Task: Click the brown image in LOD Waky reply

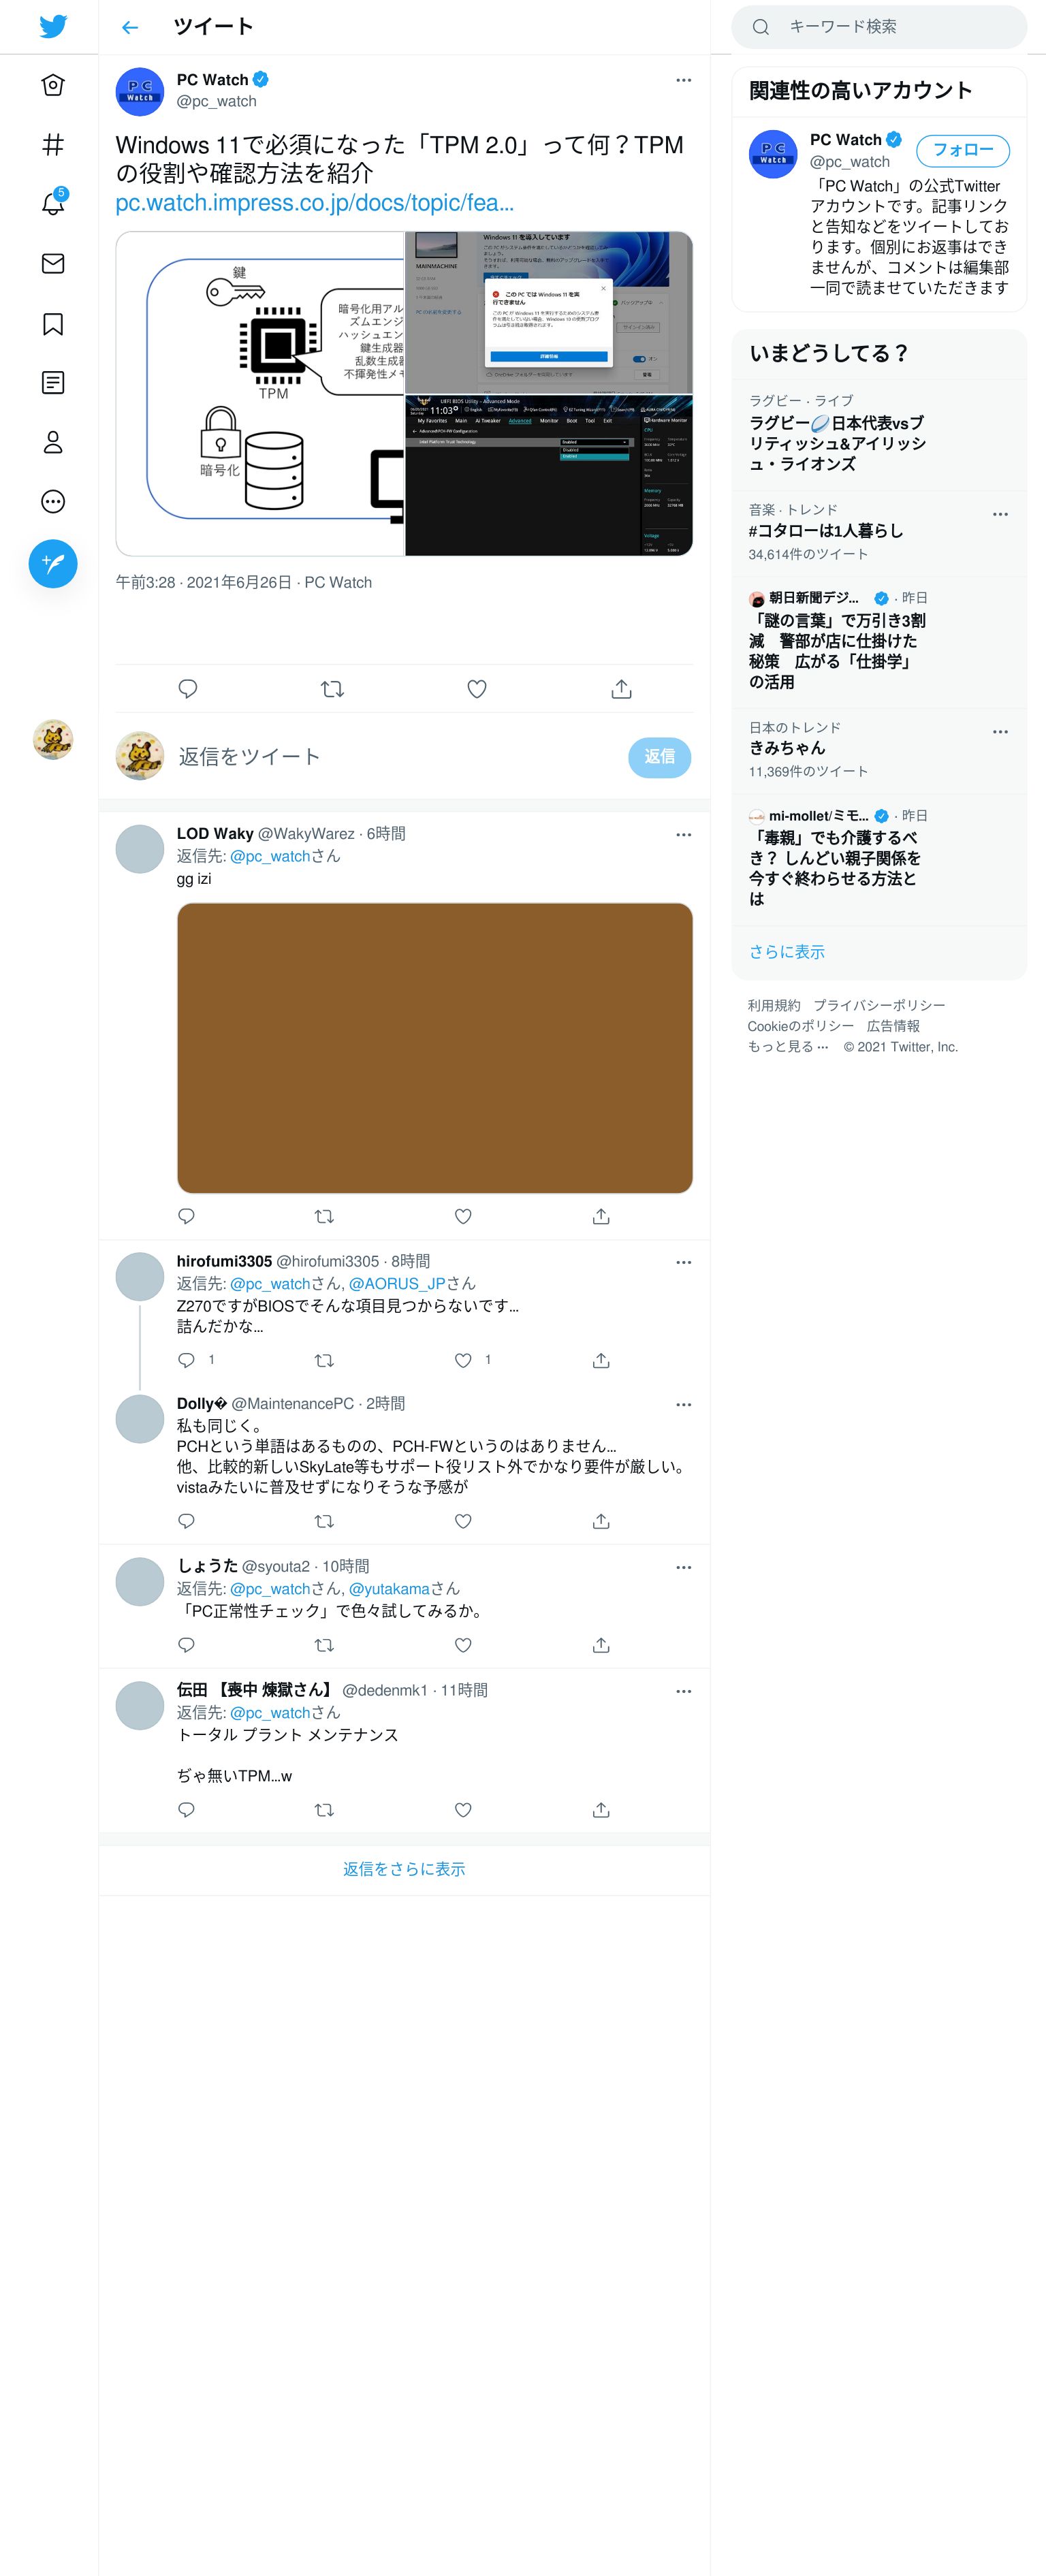Action: pos(435,1048)
